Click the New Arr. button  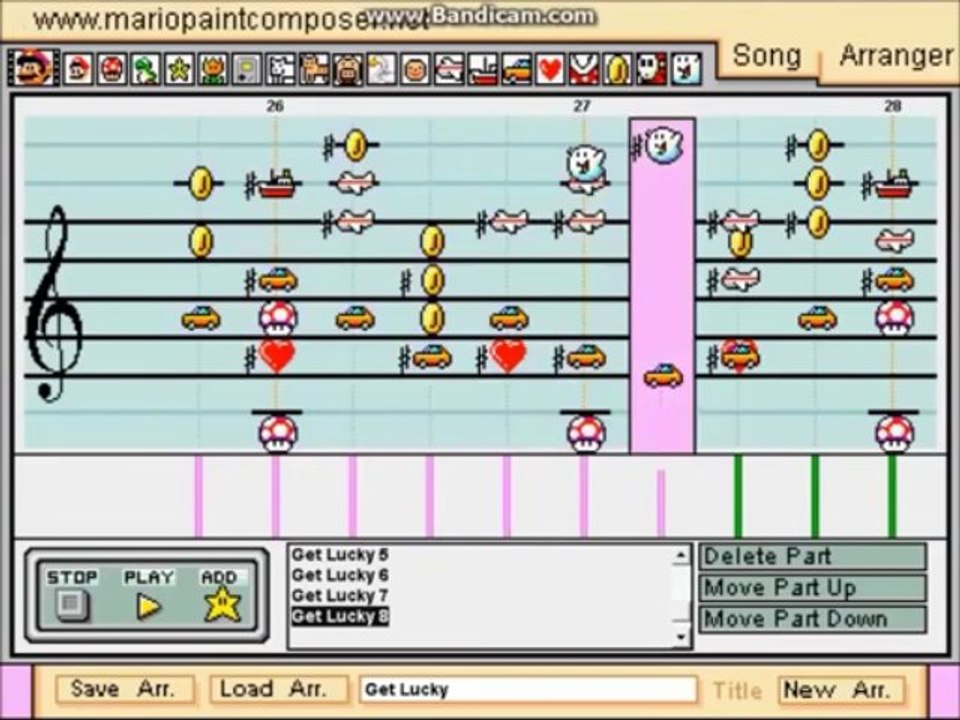point(841,690)
